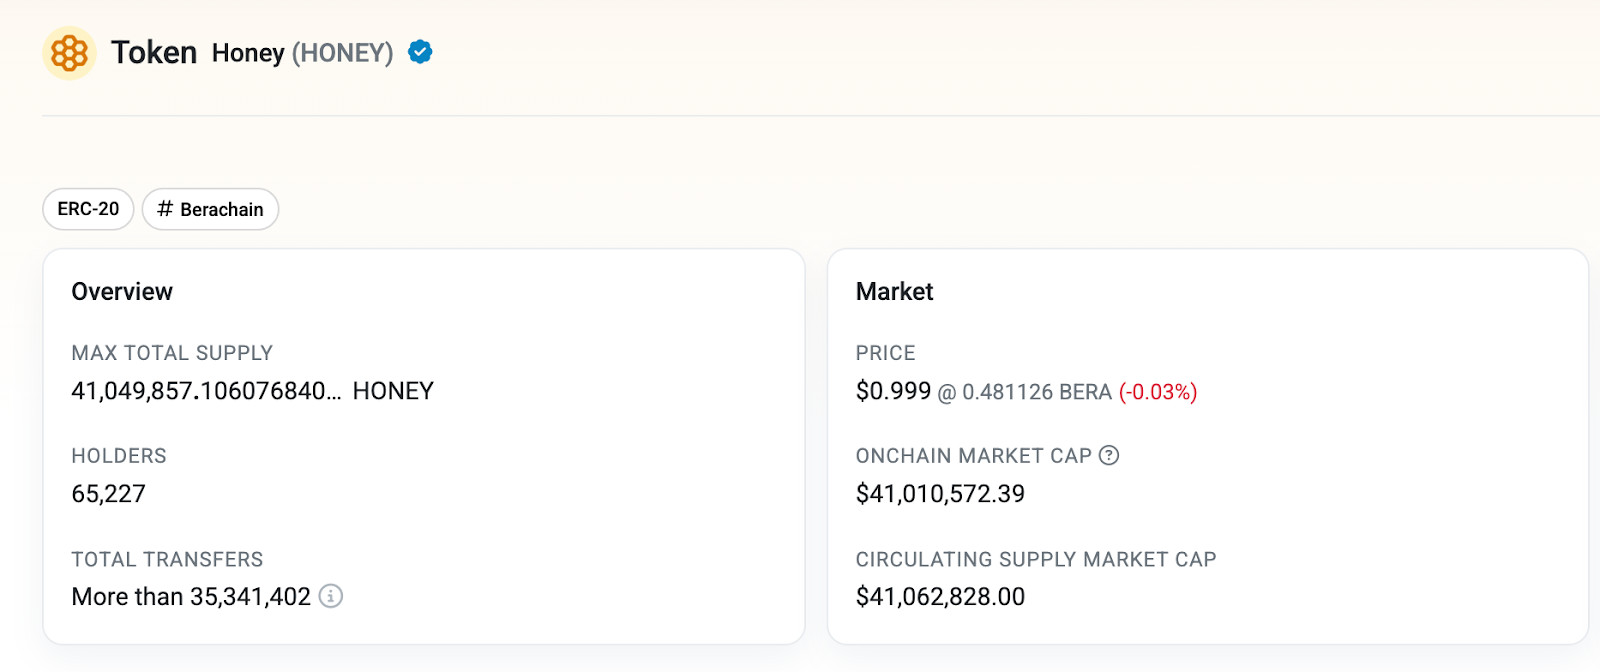
Task: Open the total transfers info tooltip icon
Action: click(x=331, y=597)
